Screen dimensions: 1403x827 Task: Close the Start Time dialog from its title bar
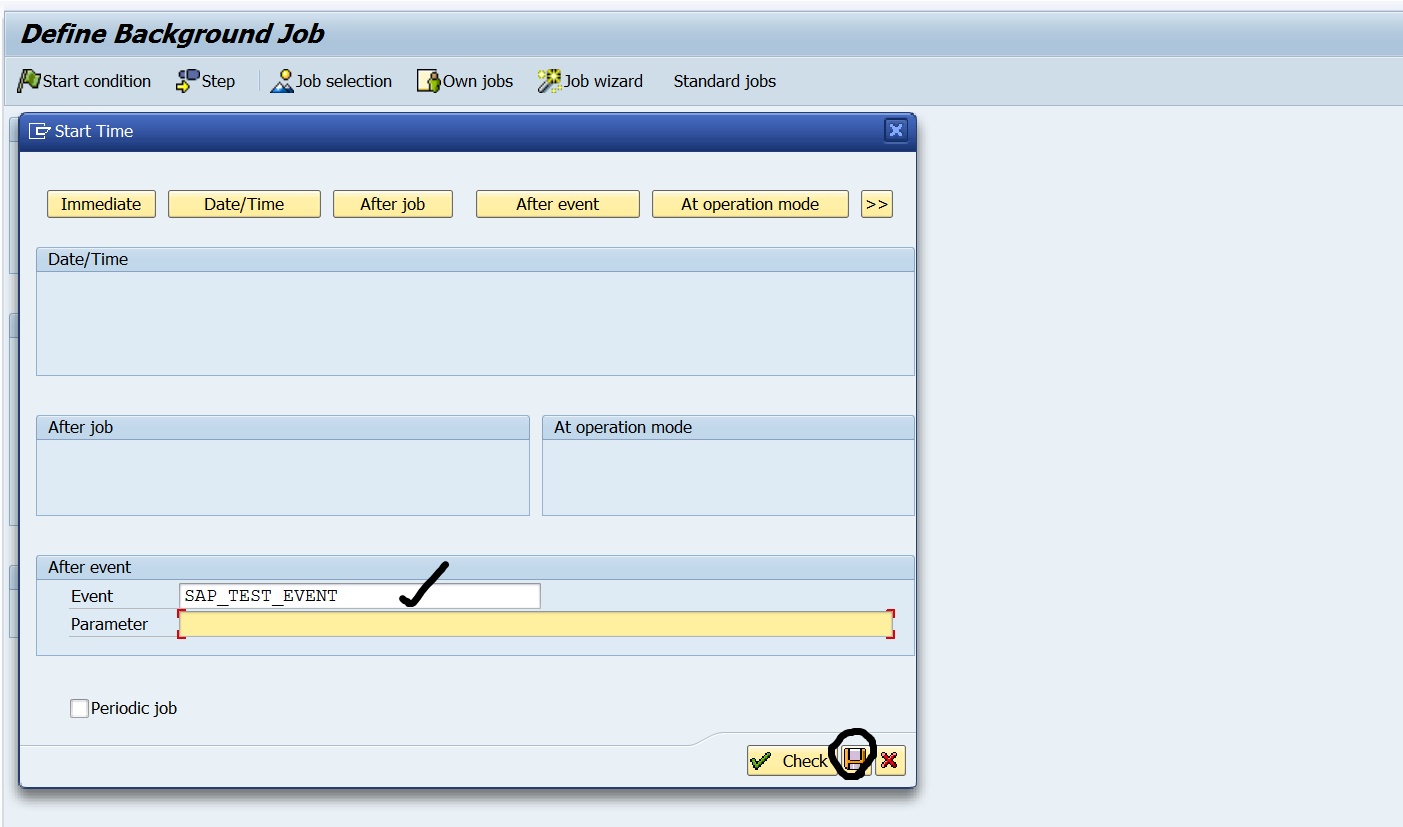(896, 130)
